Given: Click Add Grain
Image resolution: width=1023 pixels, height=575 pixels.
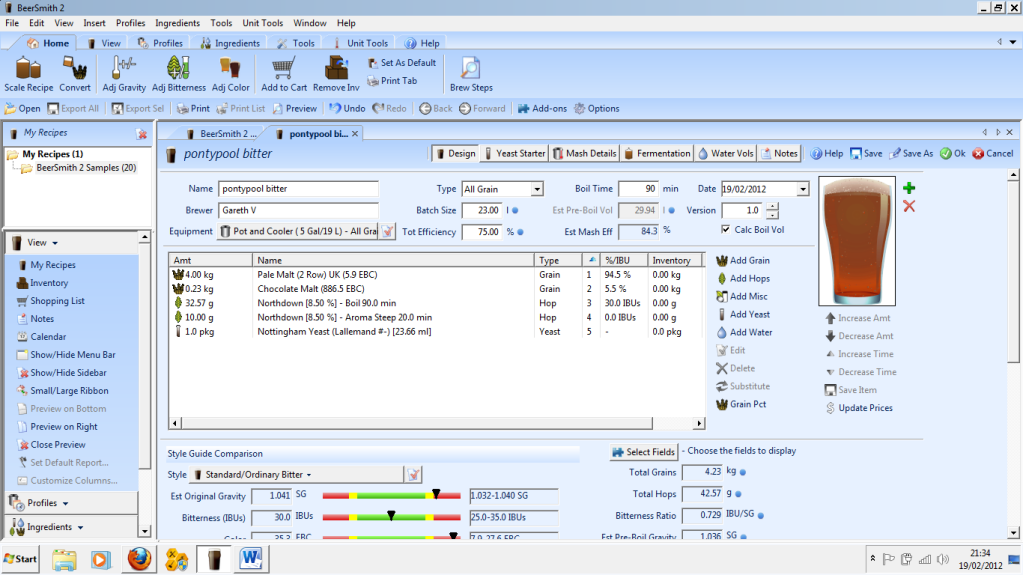Looking at the screenshot, I should [742, 260].
